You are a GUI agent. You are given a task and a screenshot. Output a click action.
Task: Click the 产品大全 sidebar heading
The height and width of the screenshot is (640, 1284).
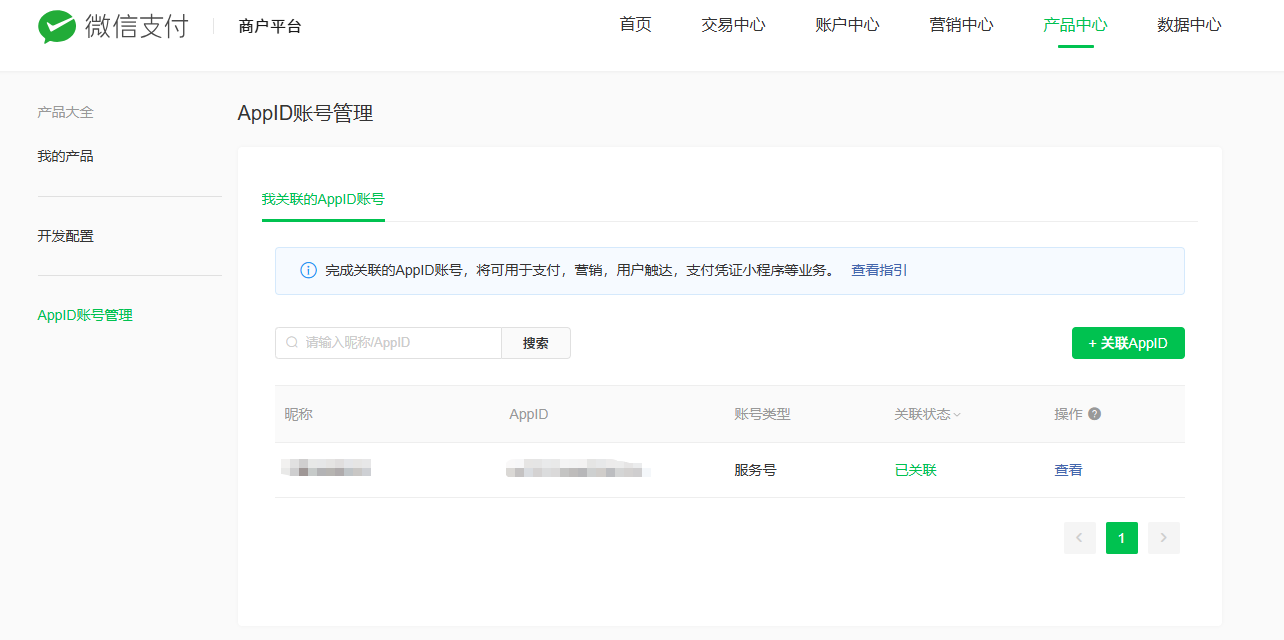tap(65, 112)
